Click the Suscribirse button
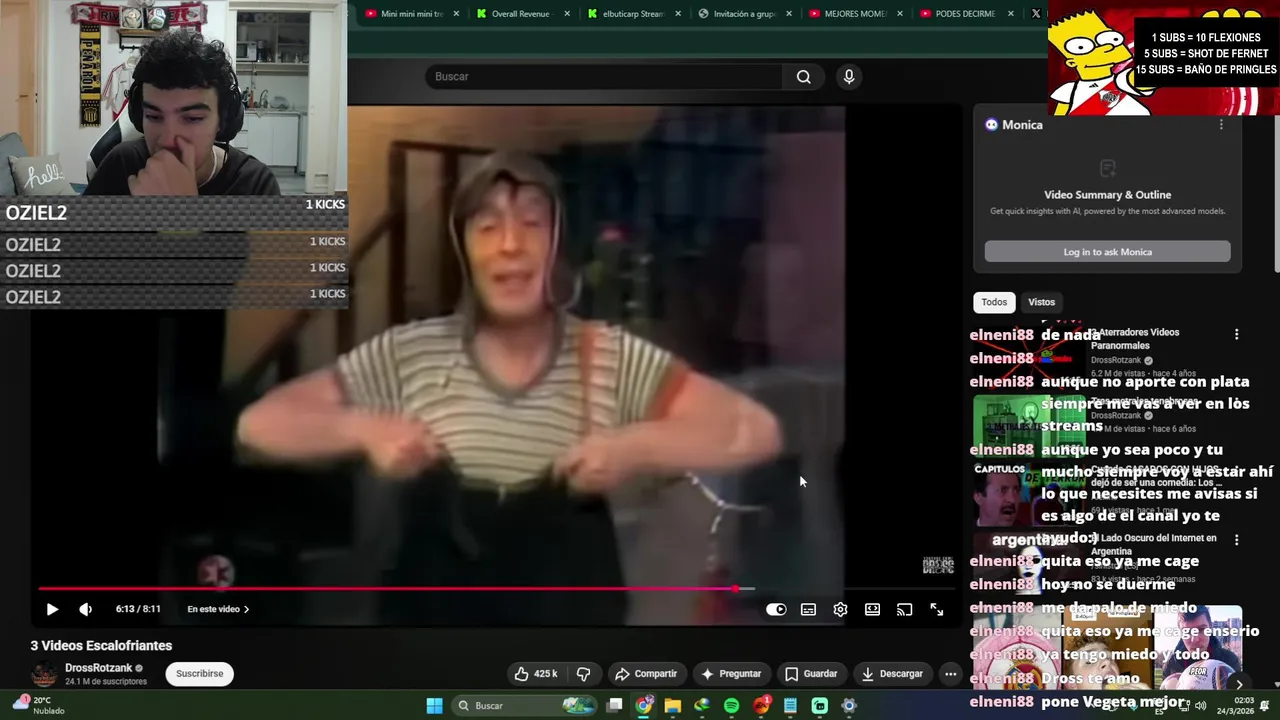This screenshot has height=720, width=1280. pyautogui.click(x=200, y=674)
